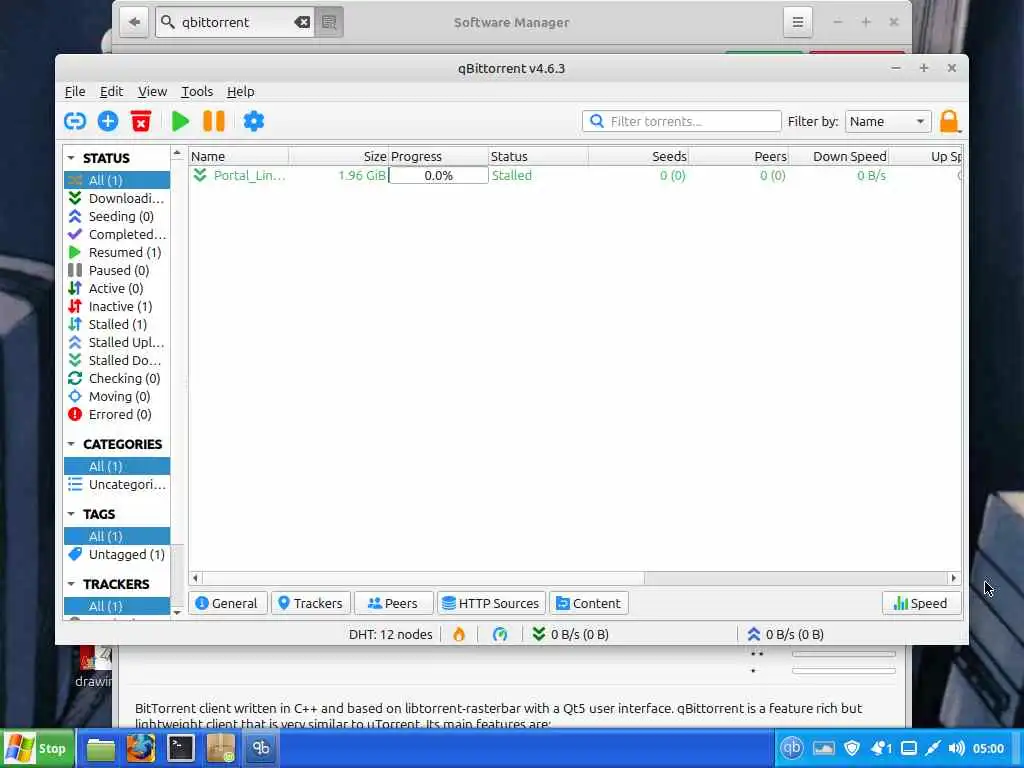
Task: Click the upload speed status indicator
Action: 785,634
